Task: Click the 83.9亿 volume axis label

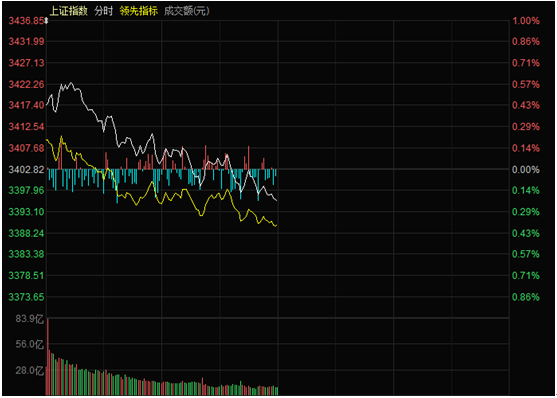Action: point(29,319)
